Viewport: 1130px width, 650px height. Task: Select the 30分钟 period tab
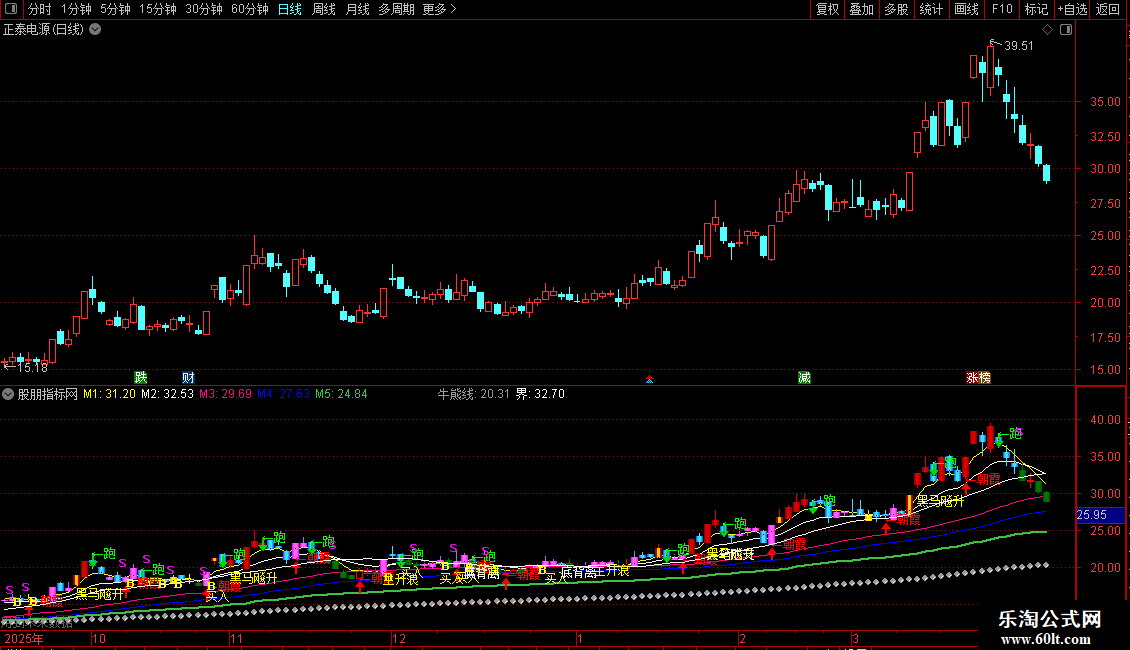pyautogui.click(x=204, y=9)
